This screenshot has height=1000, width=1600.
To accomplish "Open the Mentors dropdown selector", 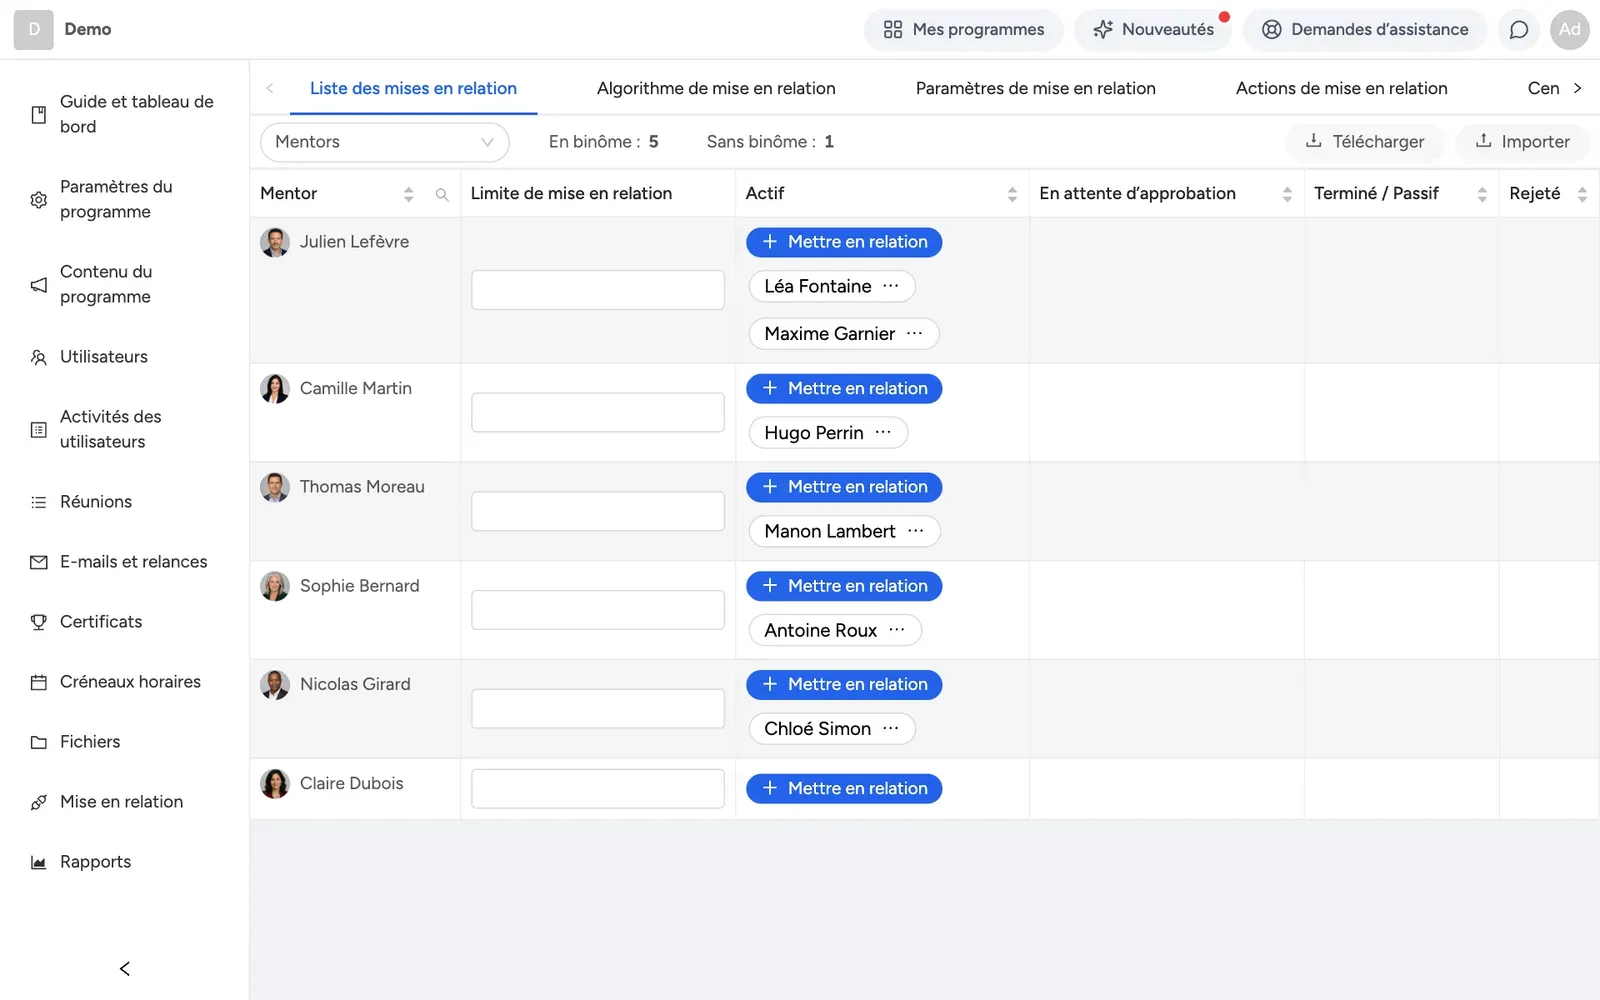I will [385, 142].
